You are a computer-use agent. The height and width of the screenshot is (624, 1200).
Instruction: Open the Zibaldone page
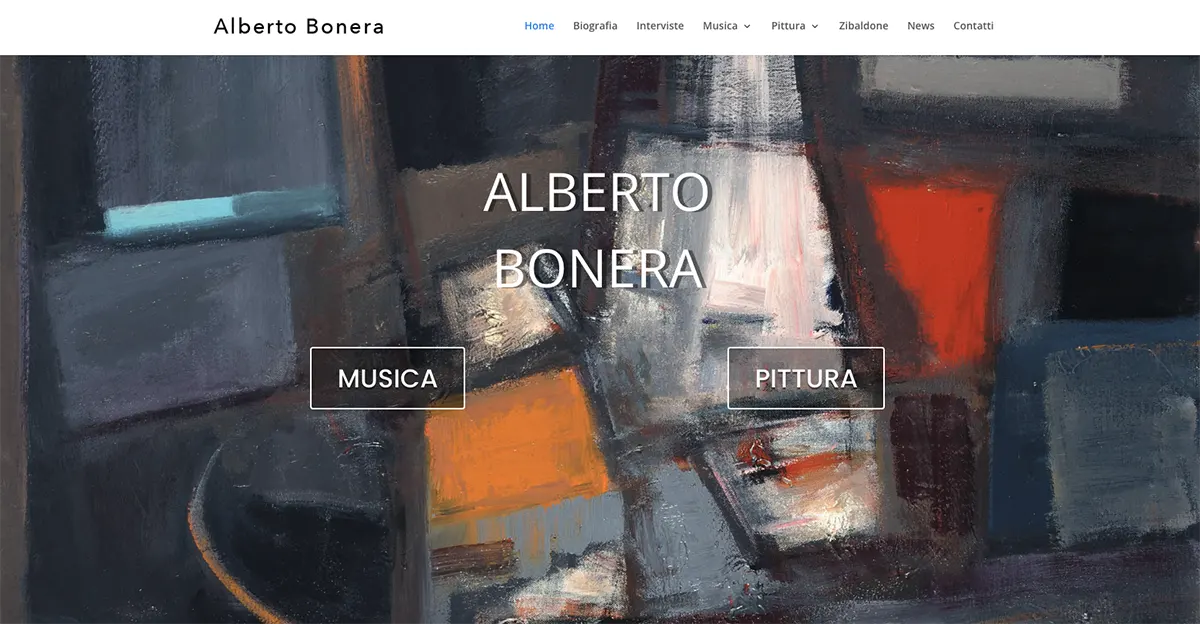pyautogui.click(x=863, y=26)
